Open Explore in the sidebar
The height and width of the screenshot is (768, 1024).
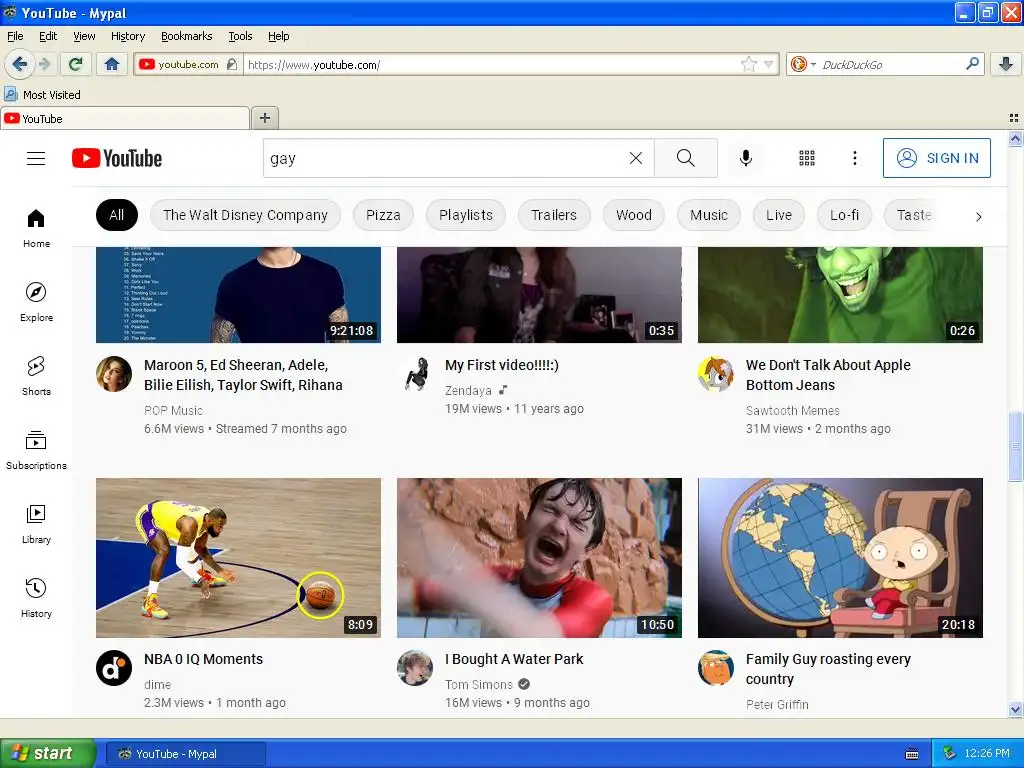[36, 302]
